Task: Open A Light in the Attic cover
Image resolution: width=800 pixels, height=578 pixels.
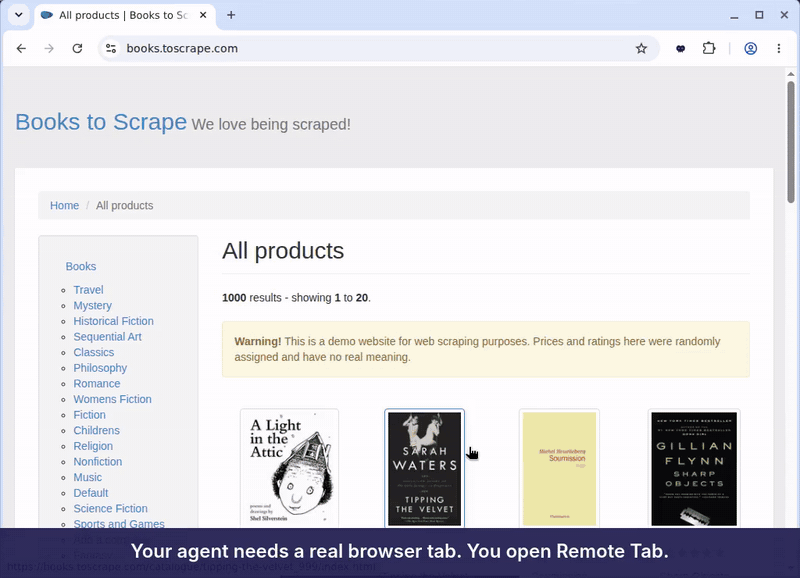Action: (x=289, y=468)
